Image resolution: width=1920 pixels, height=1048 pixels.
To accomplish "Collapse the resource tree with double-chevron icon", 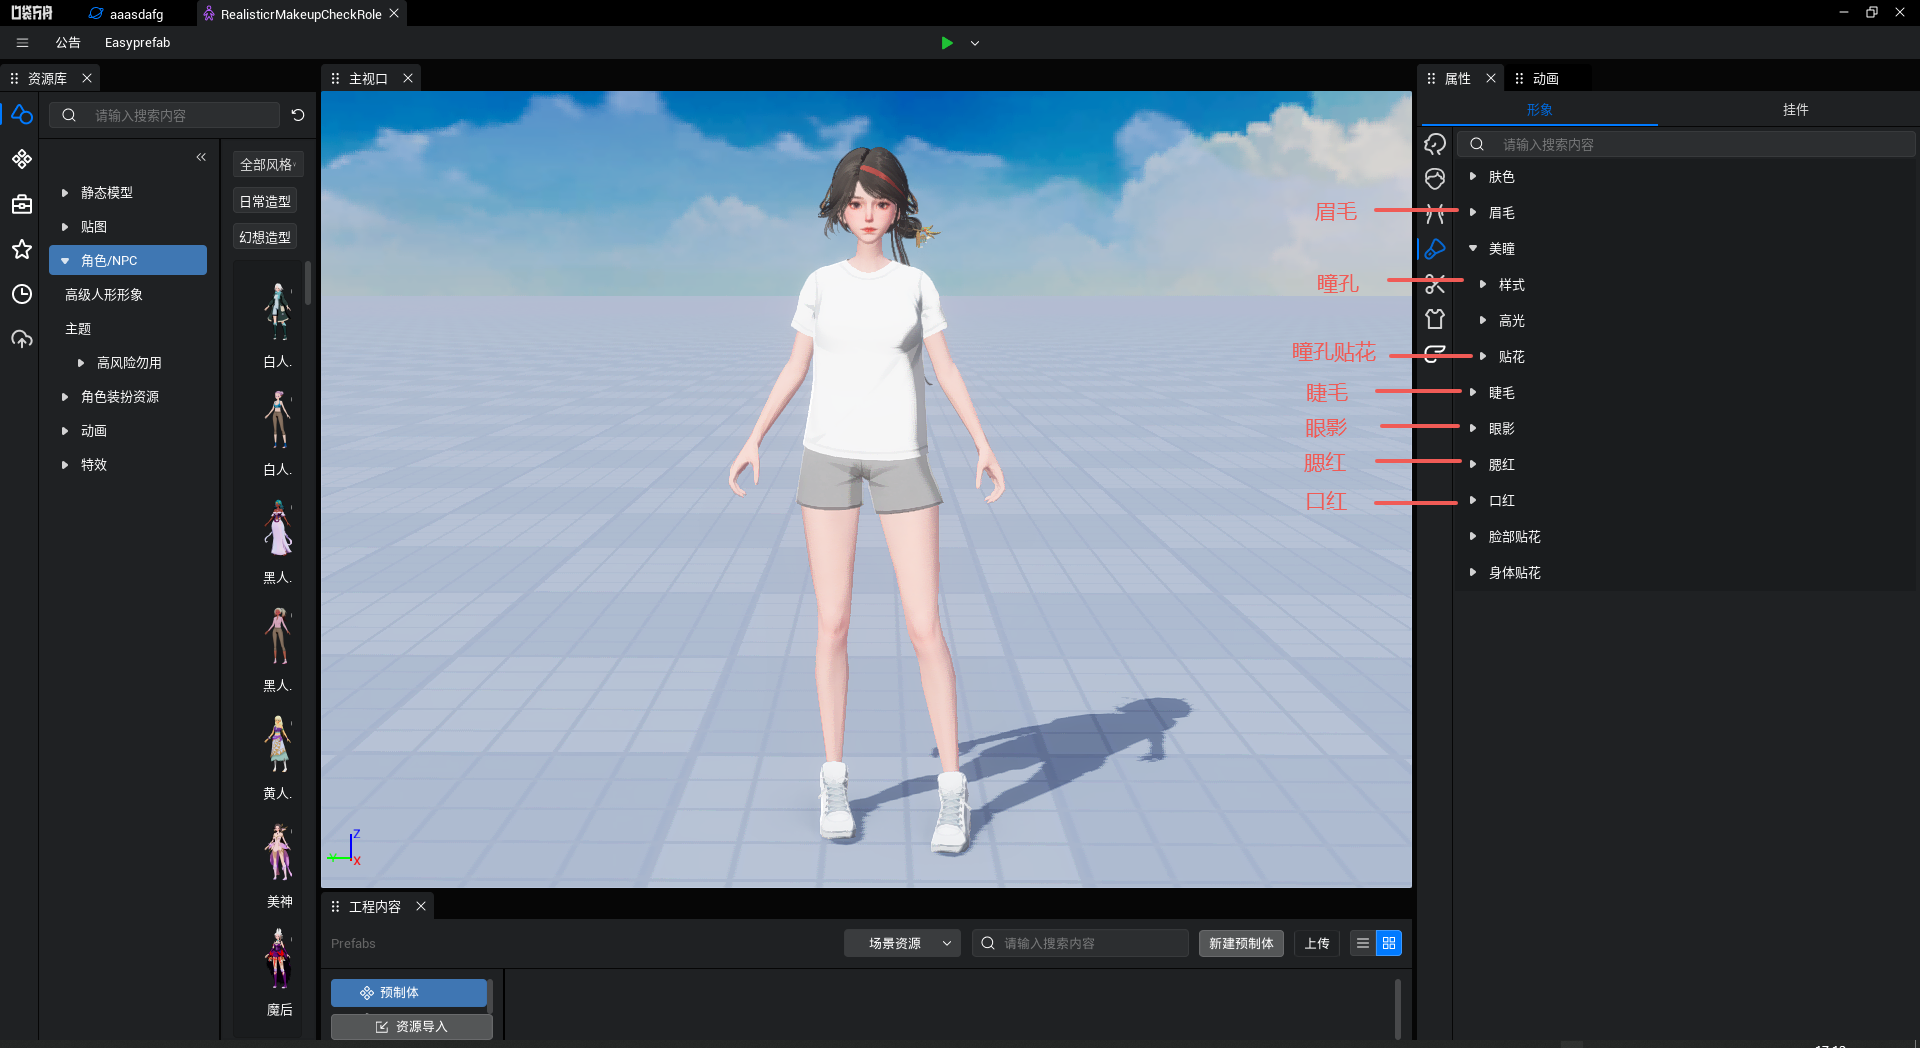I will coord(201,157).
